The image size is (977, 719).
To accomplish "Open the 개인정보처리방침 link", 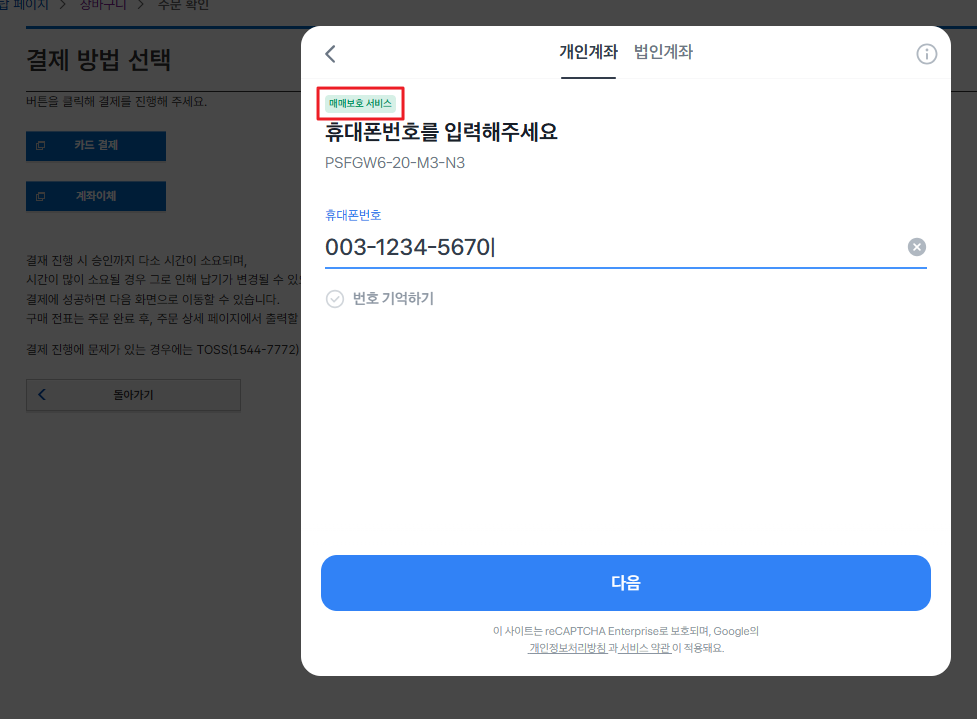I will (568, 648).
